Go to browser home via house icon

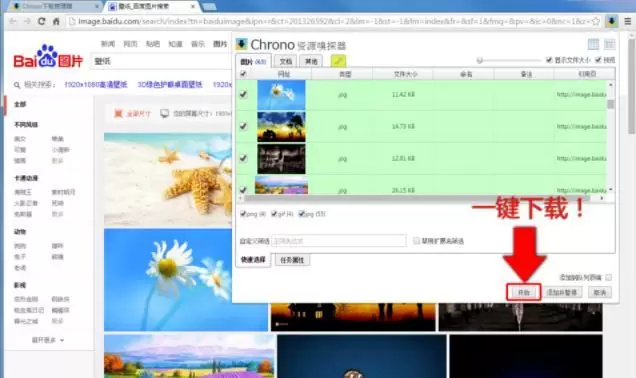click(56, 21)
